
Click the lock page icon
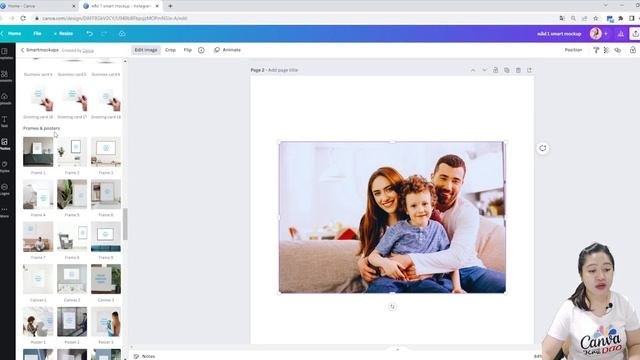(x=496, y=70)
